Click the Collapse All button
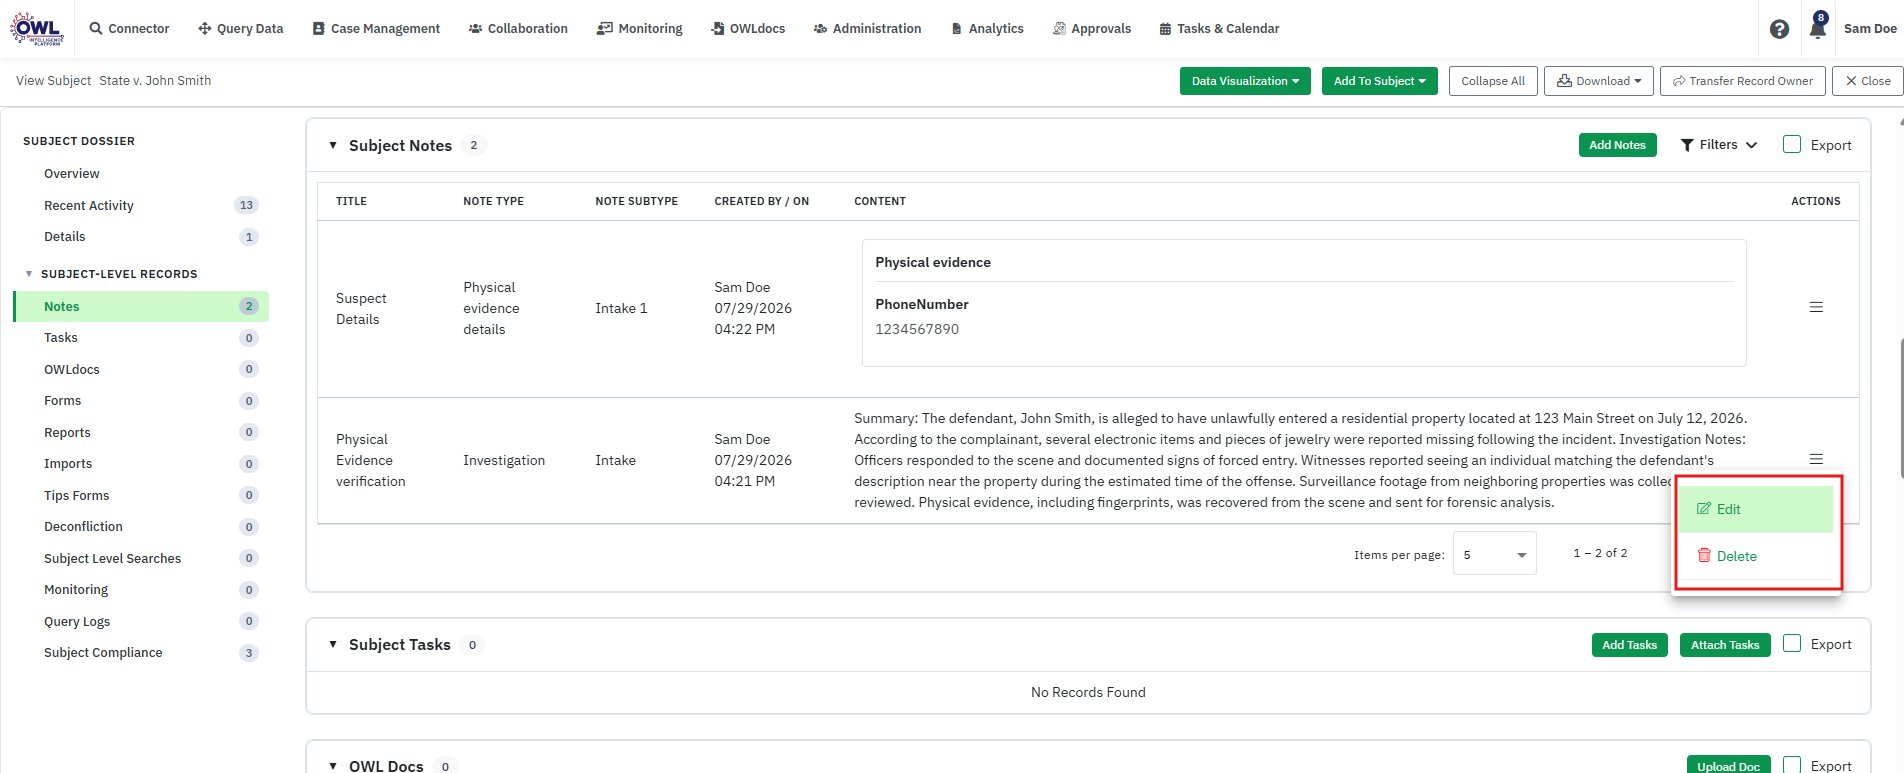Image resolution: width=1904 pixels, height=773 pixels. pyautogui.click(x=1493, y=81)
